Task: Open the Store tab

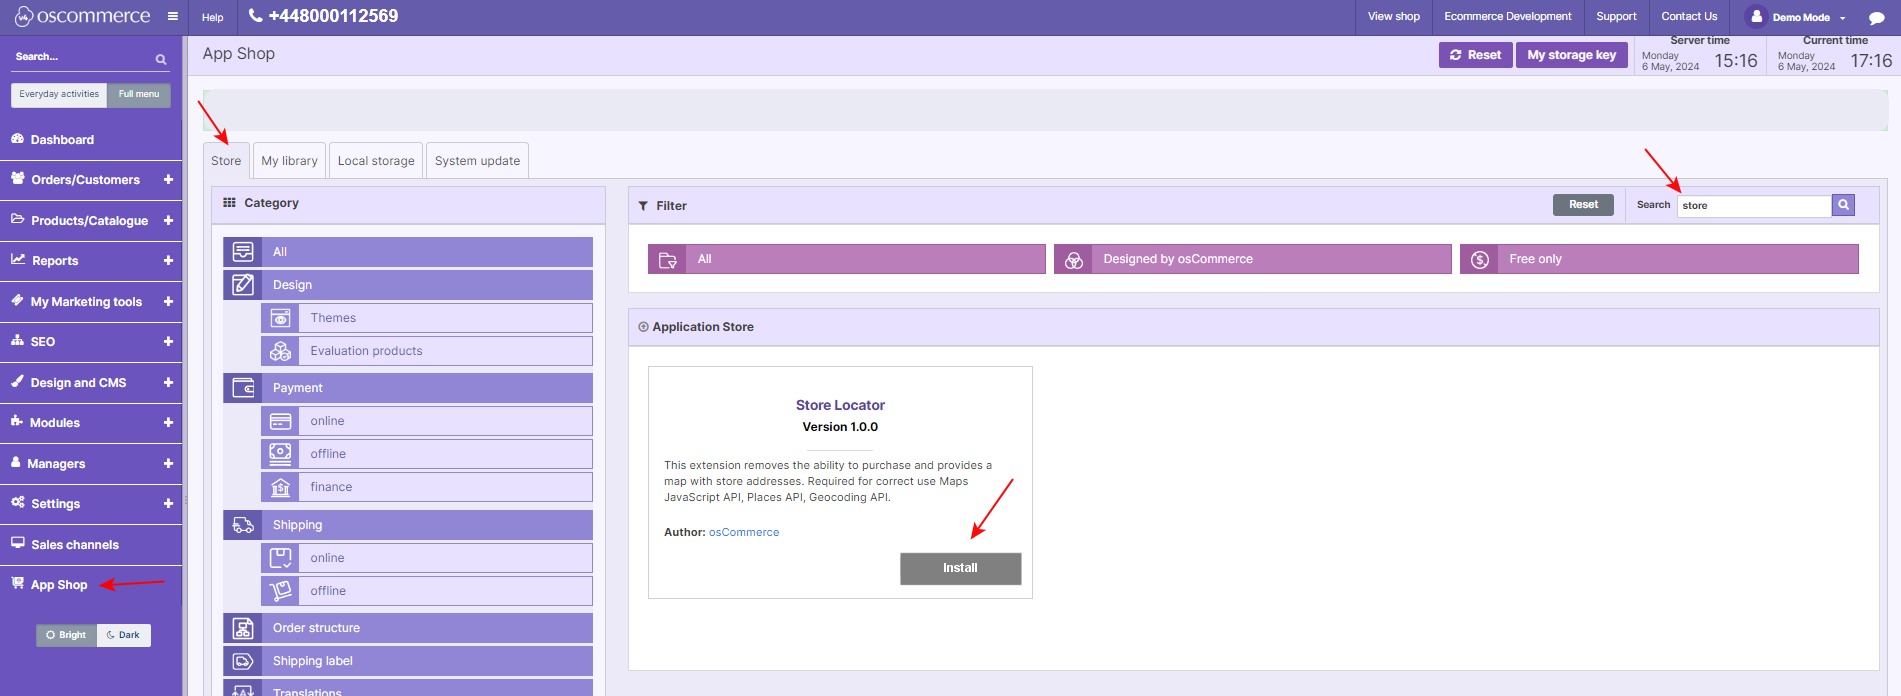Action: pyautogui.click(x=226, y=161)
